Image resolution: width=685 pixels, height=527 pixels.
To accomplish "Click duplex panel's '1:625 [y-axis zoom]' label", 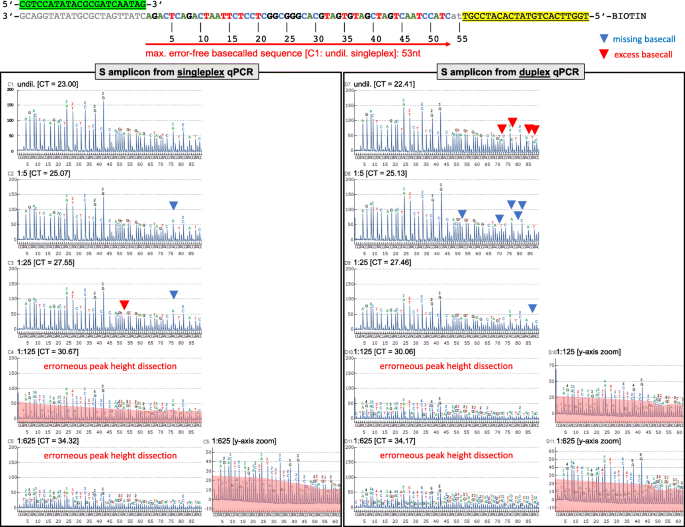I will click(589, 441).
